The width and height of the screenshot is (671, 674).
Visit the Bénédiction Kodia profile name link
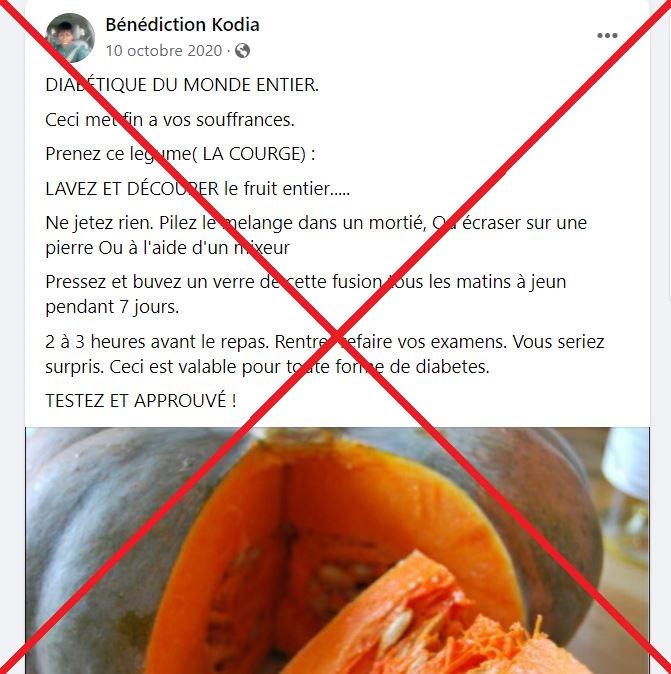click(182, 25)
